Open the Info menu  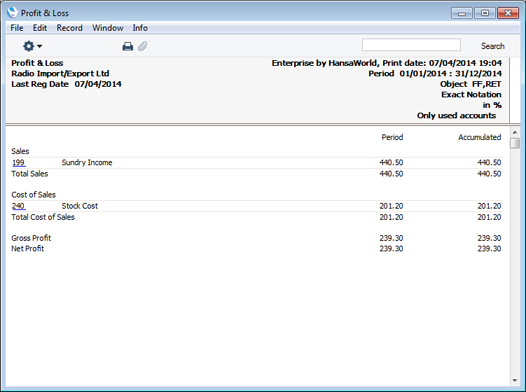[x=140, y=28]
